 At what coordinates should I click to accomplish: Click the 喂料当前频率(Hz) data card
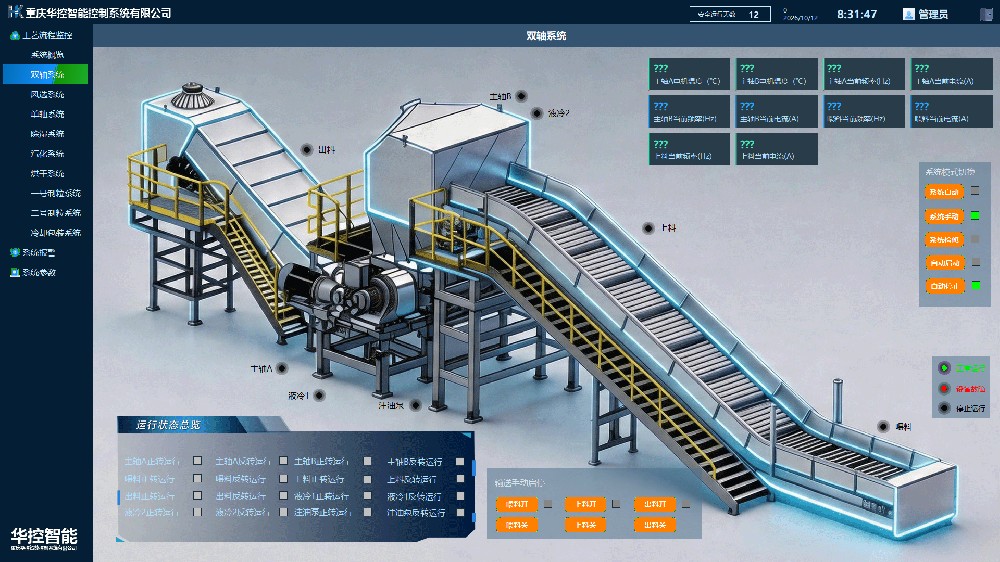864,112
